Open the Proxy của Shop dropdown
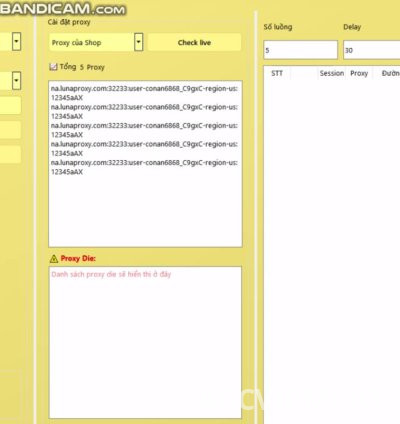The image size is (400, 424). pos(96,42)
